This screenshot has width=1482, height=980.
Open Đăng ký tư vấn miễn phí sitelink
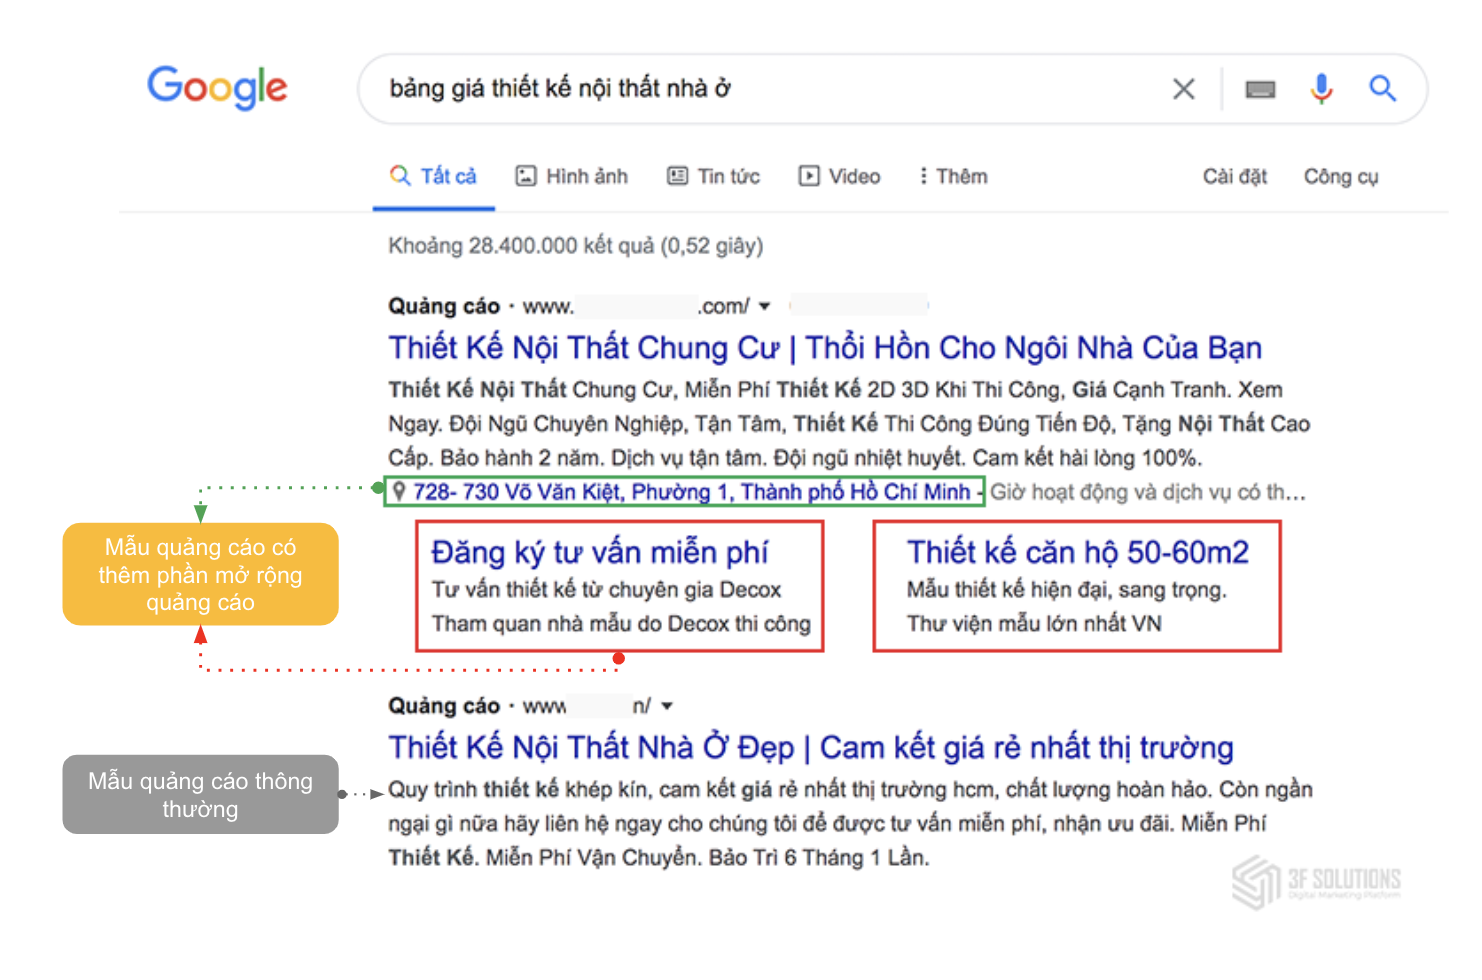coord(599,552)
